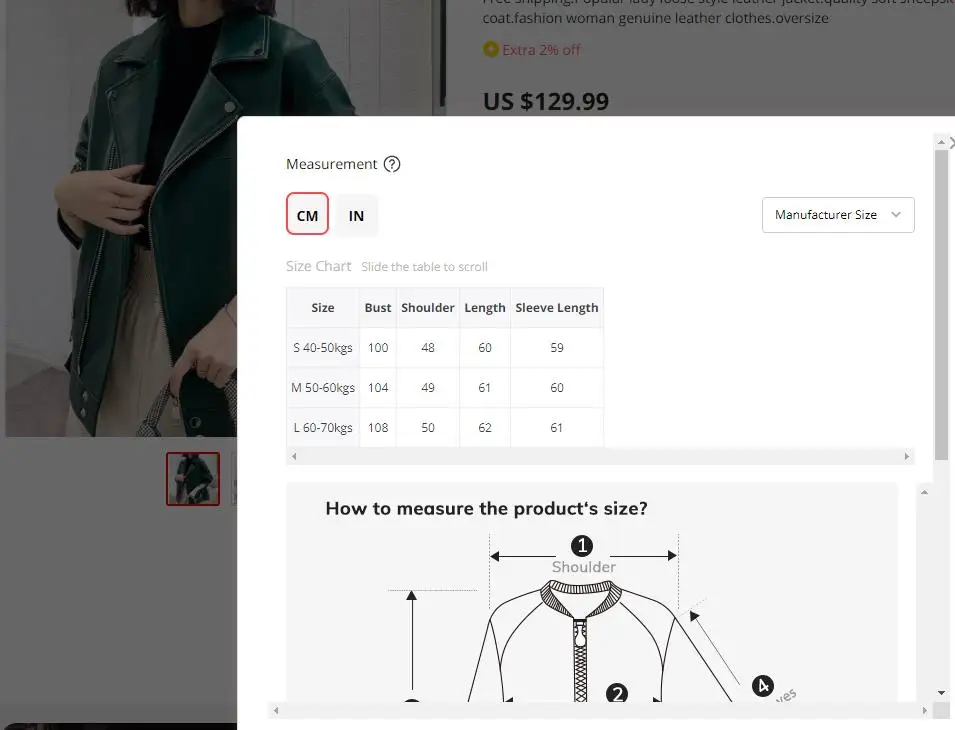Switch measurement unit to IN
The width and height of the screenshot is (955, 730).
click(356, 216)
